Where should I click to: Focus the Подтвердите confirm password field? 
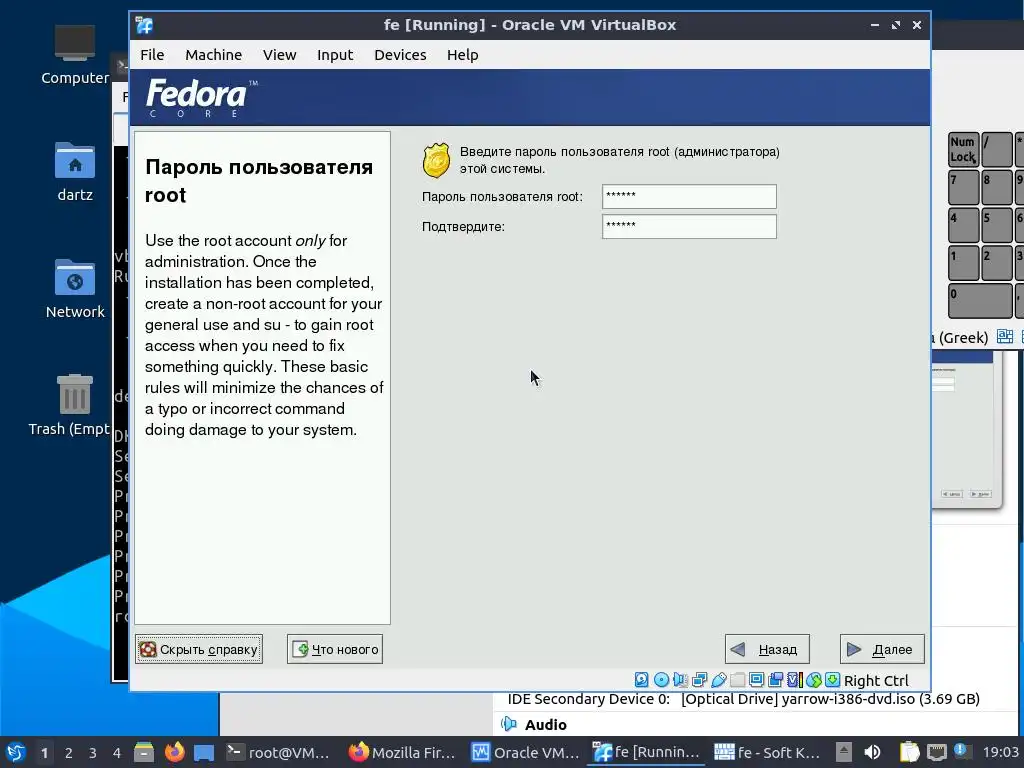pyautogui.click(x=689, y=226)
